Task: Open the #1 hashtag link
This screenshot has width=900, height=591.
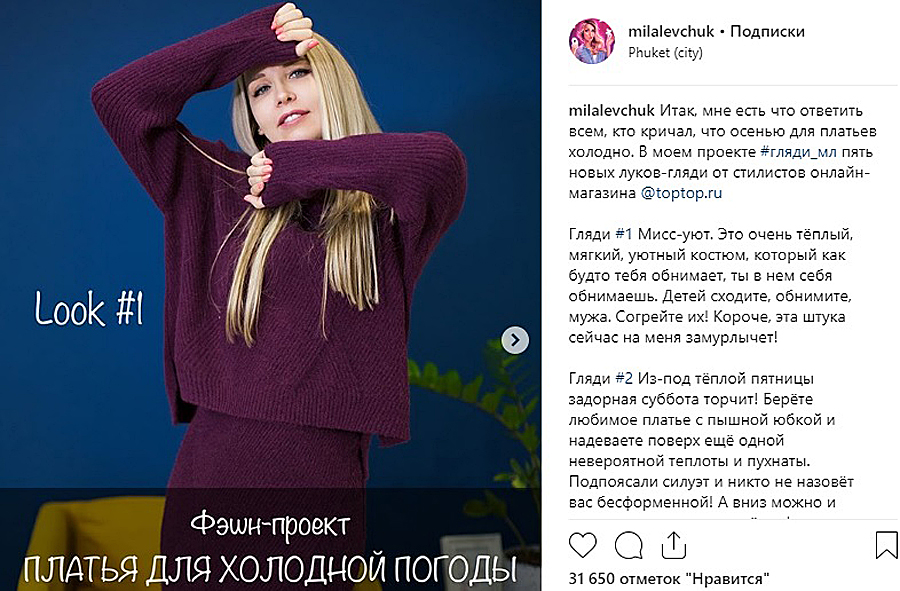Action: 623,235
